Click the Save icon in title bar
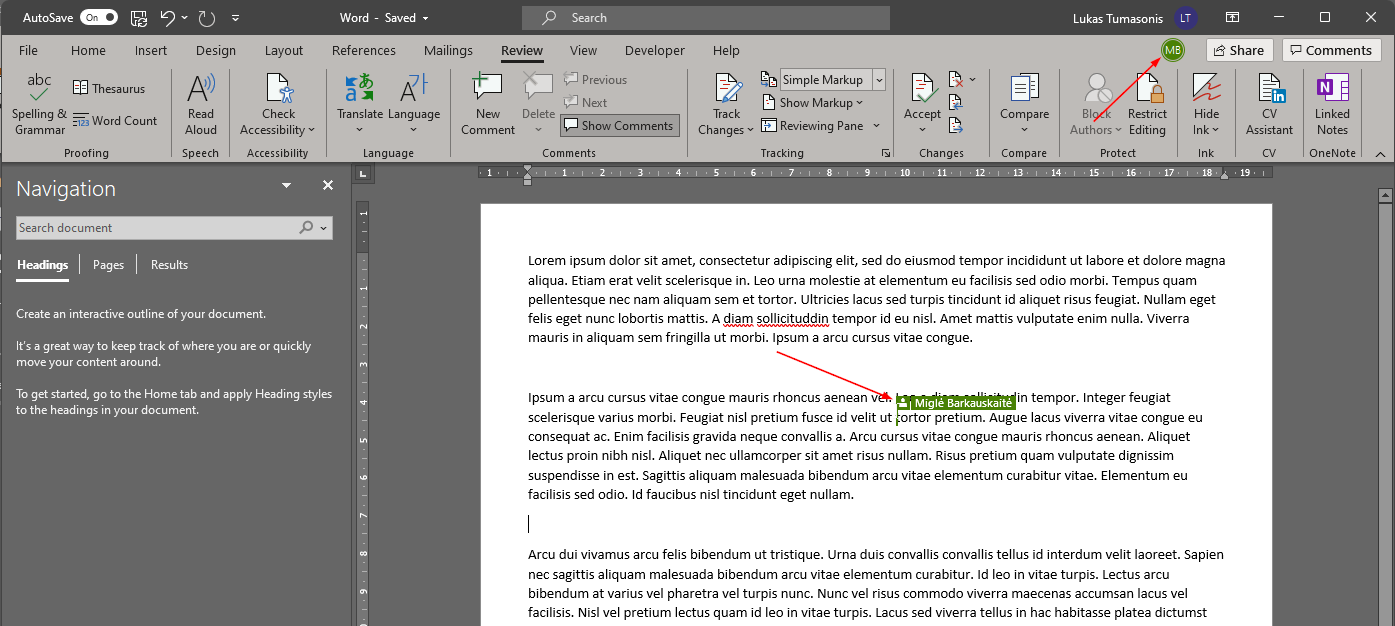1395x626 pixels. [x=139, y=18]
